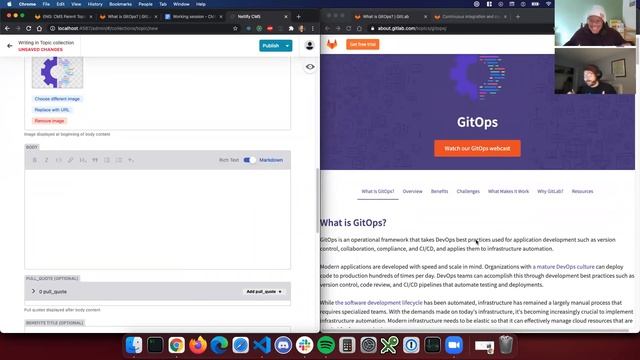This screenshot has height=360, width=640.
Task: Open the History menu in the menu bar
Action: [95, 4]
